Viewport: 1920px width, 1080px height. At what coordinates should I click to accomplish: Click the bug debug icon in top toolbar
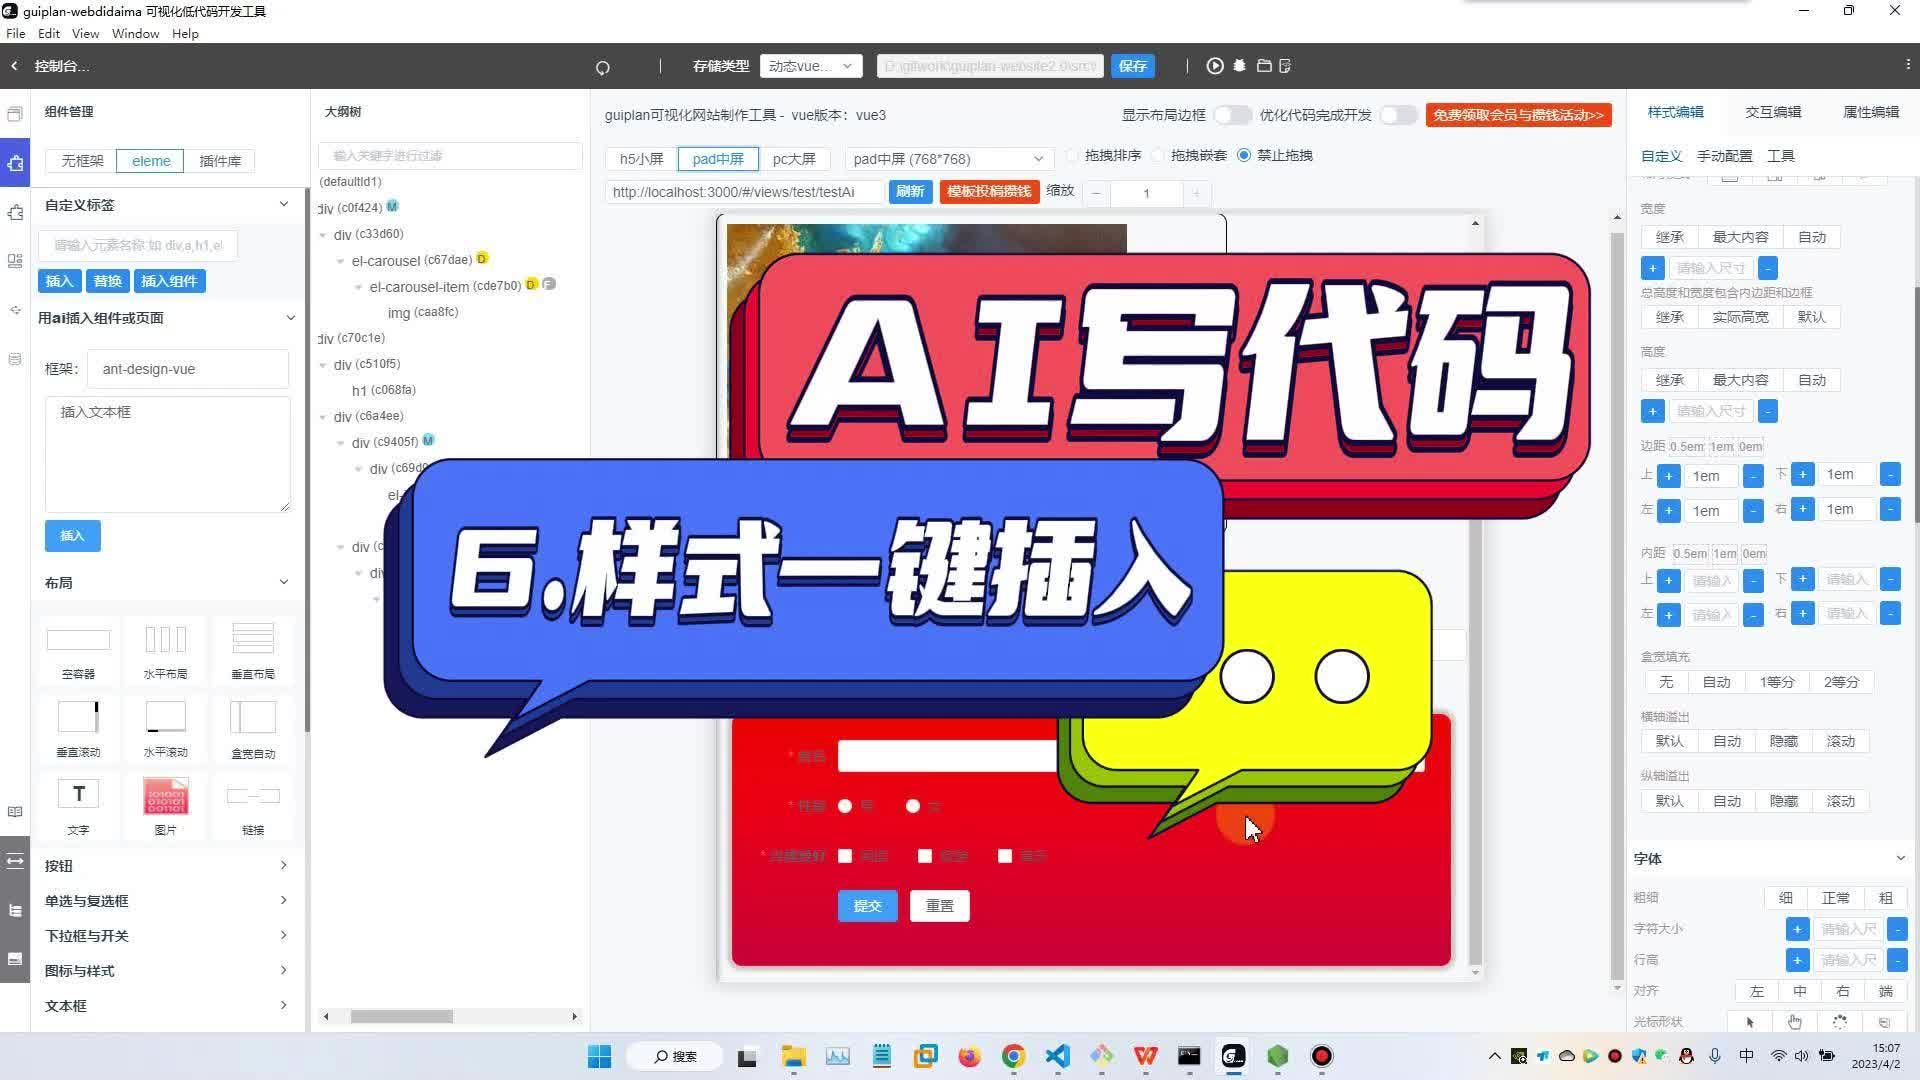pyautogui.click(x=1240, y=66)
